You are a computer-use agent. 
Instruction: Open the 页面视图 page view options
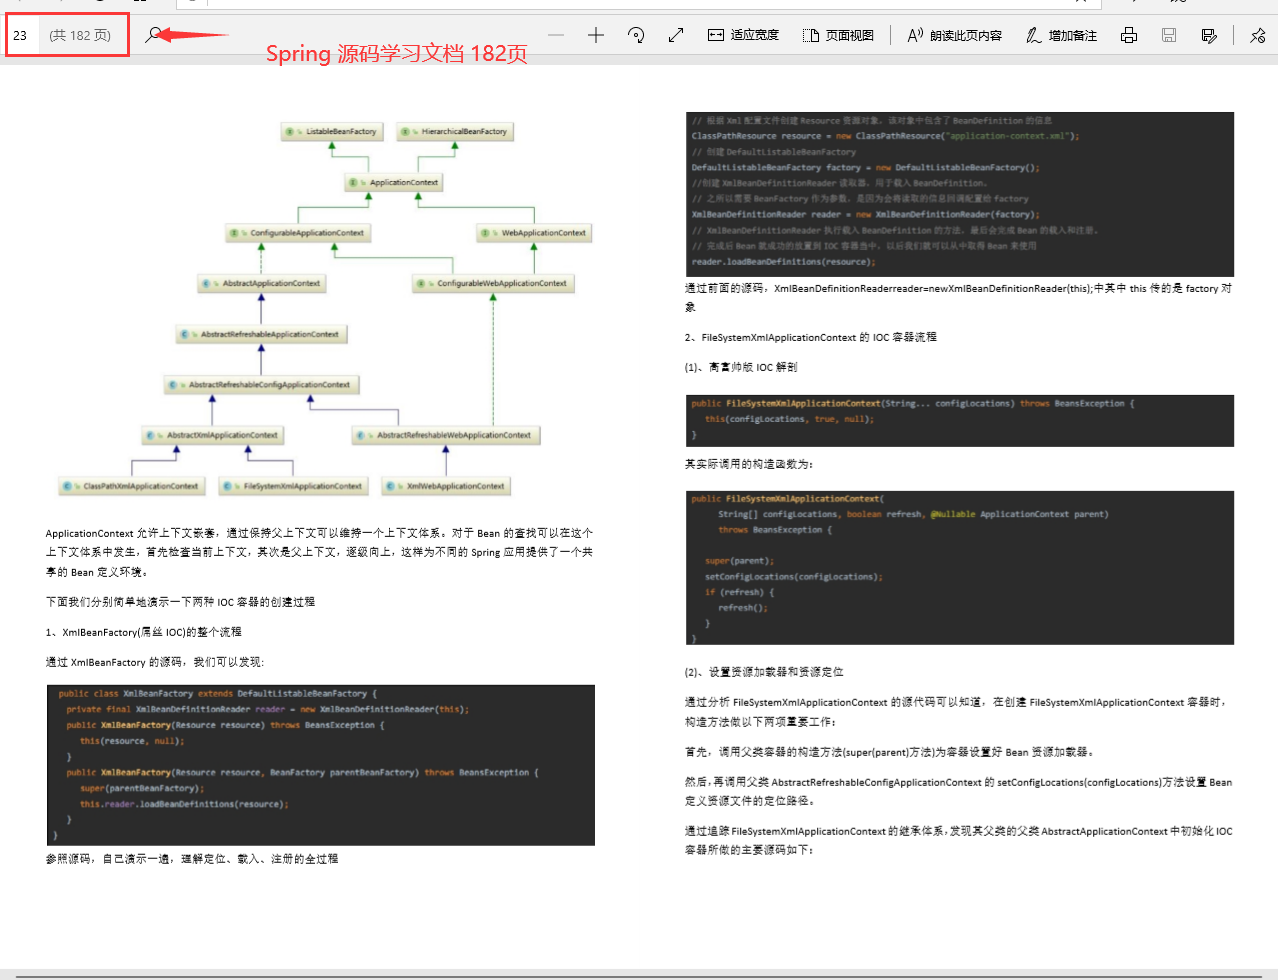[x=838, y=35]
